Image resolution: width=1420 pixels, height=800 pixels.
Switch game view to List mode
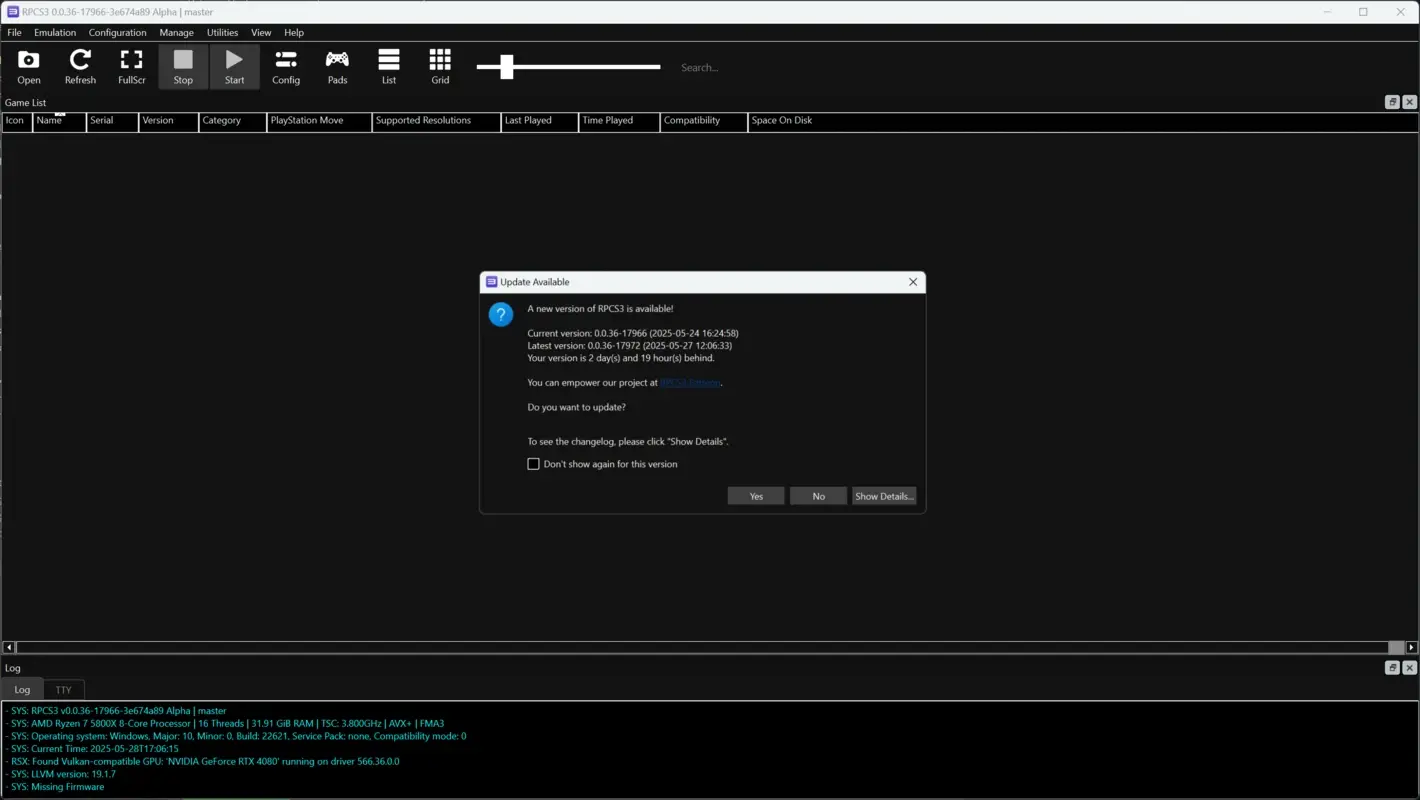[x=389, y=66]
